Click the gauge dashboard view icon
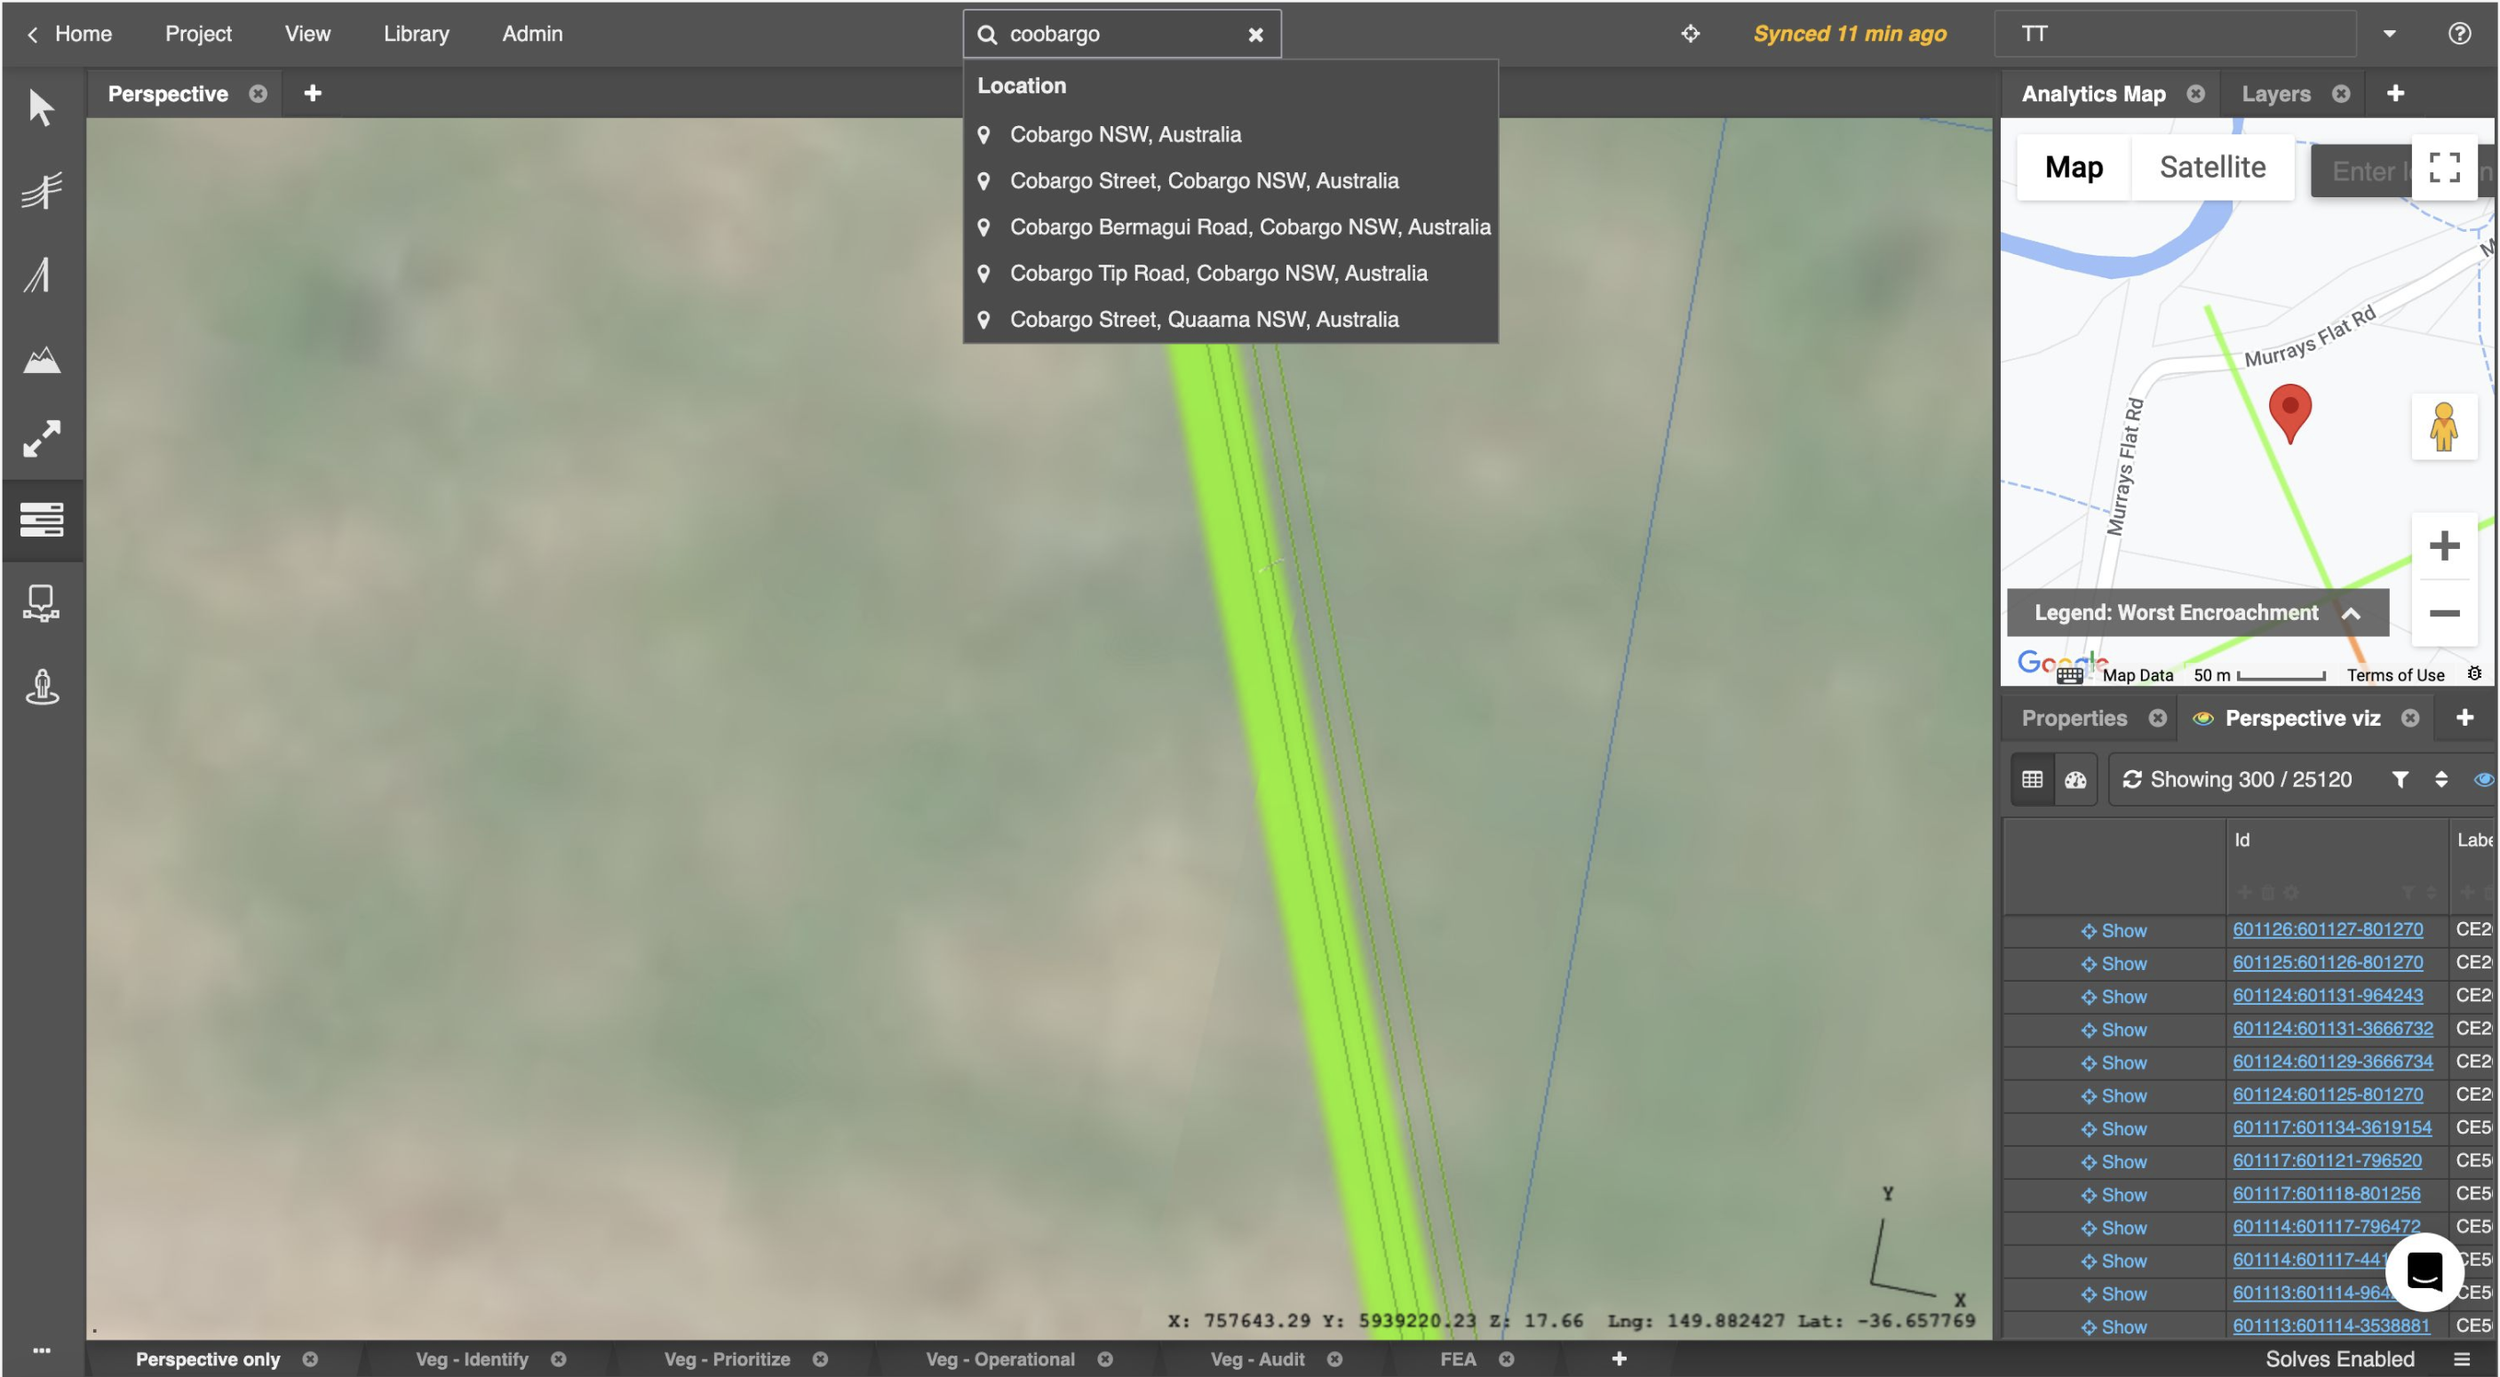 tap(2076, 780)
